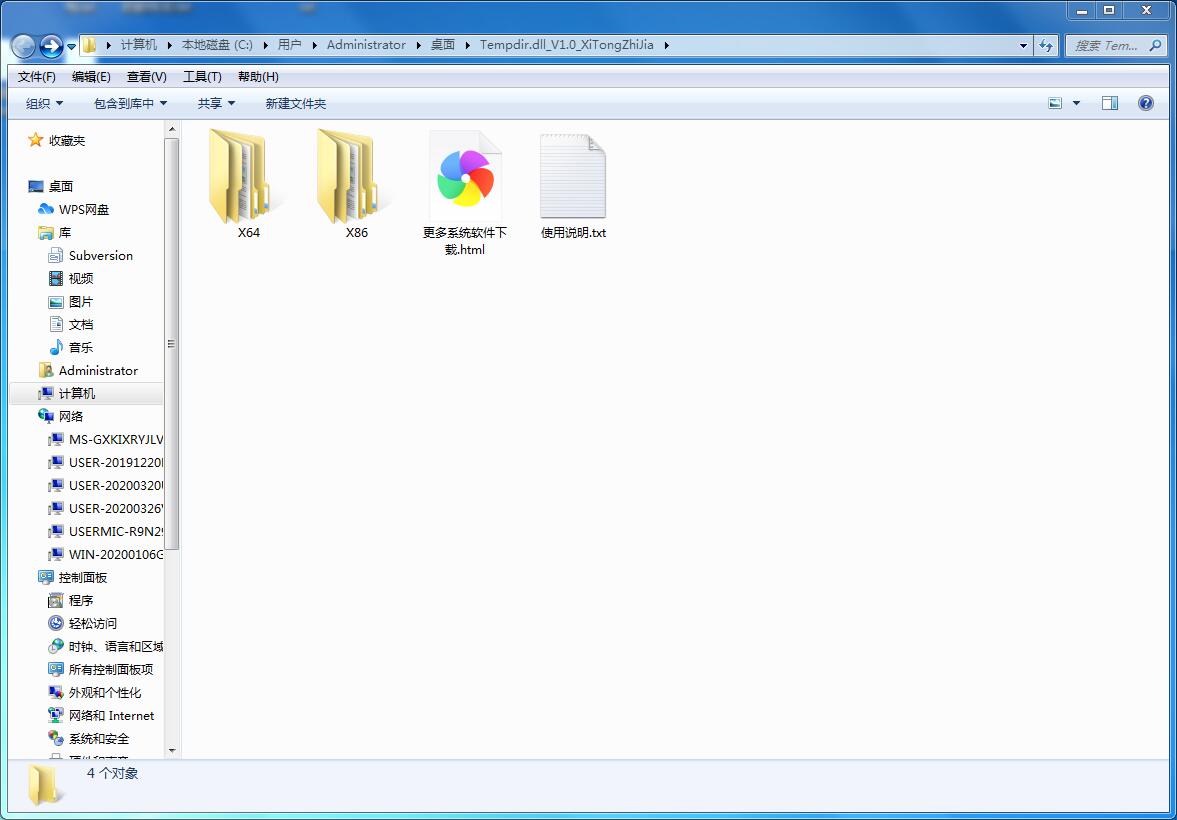Image resolution: width=1177 pixels, height=820 pixels.
Task: Open the view options dropdown arrow
Action: click(1076, 103)
